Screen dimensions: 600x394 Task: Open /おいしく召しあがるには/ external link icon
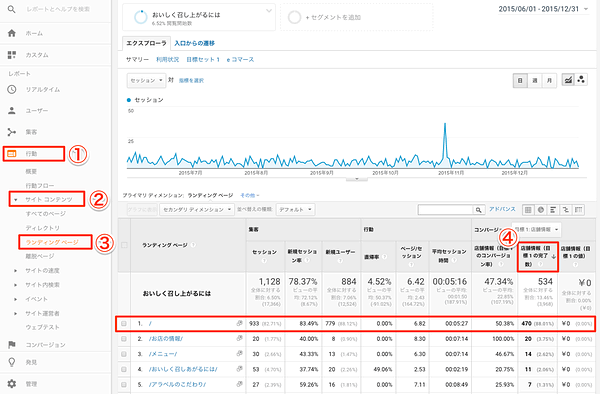(x=240, y=369)
